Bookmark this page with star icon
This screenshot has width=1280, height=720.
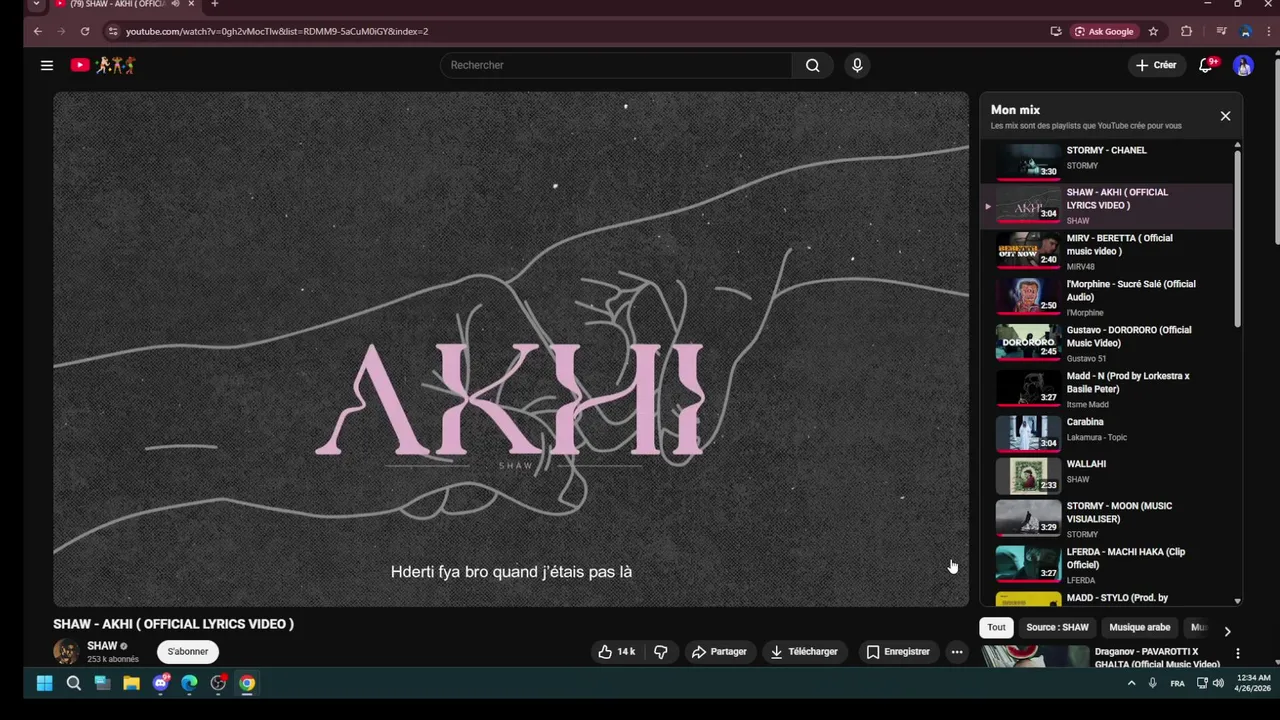click(1153, 31)
